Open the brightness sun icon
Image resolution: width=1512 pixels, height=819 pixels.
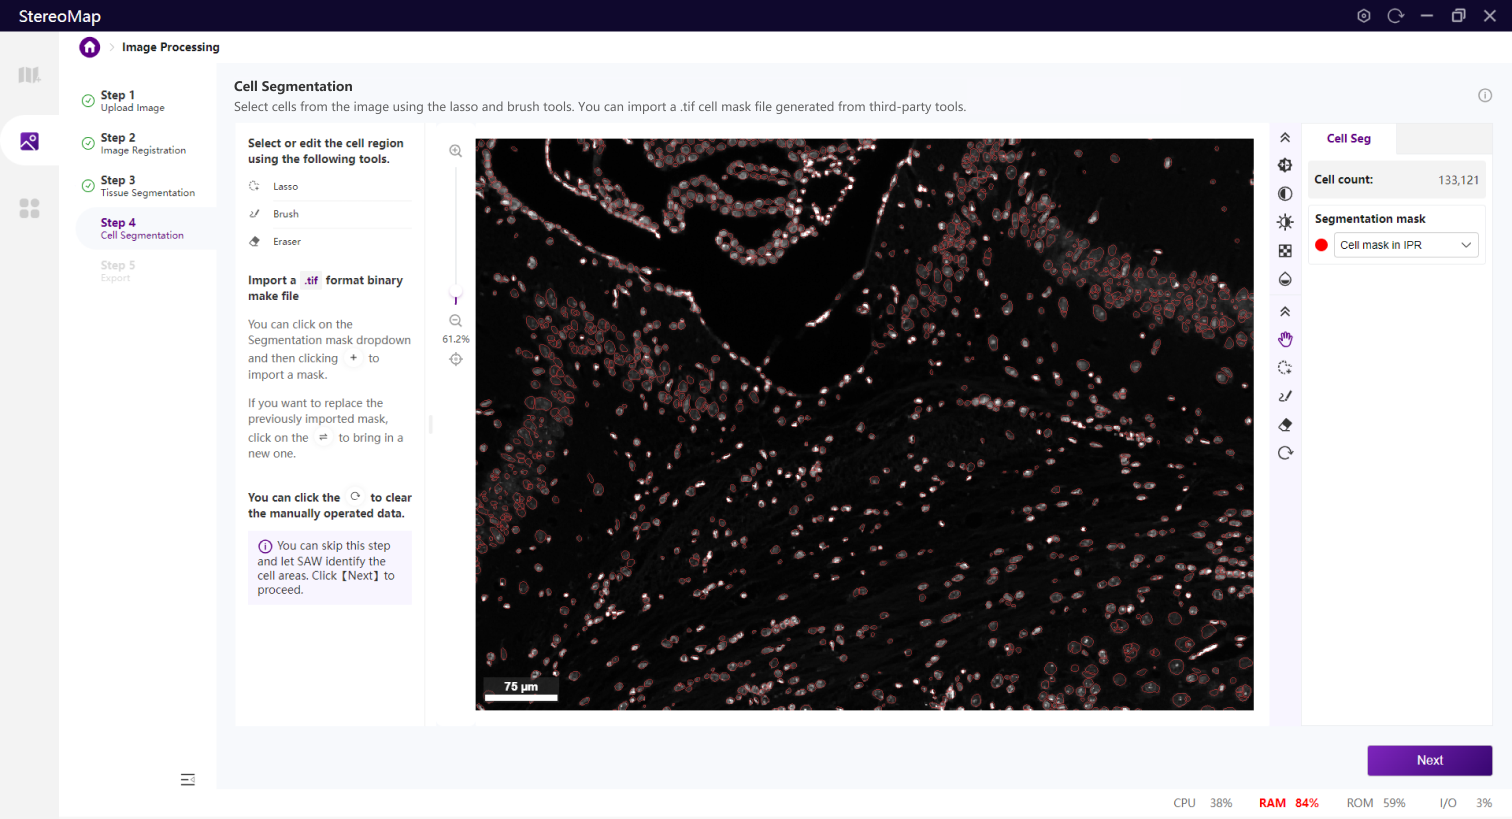point(1285,222)
